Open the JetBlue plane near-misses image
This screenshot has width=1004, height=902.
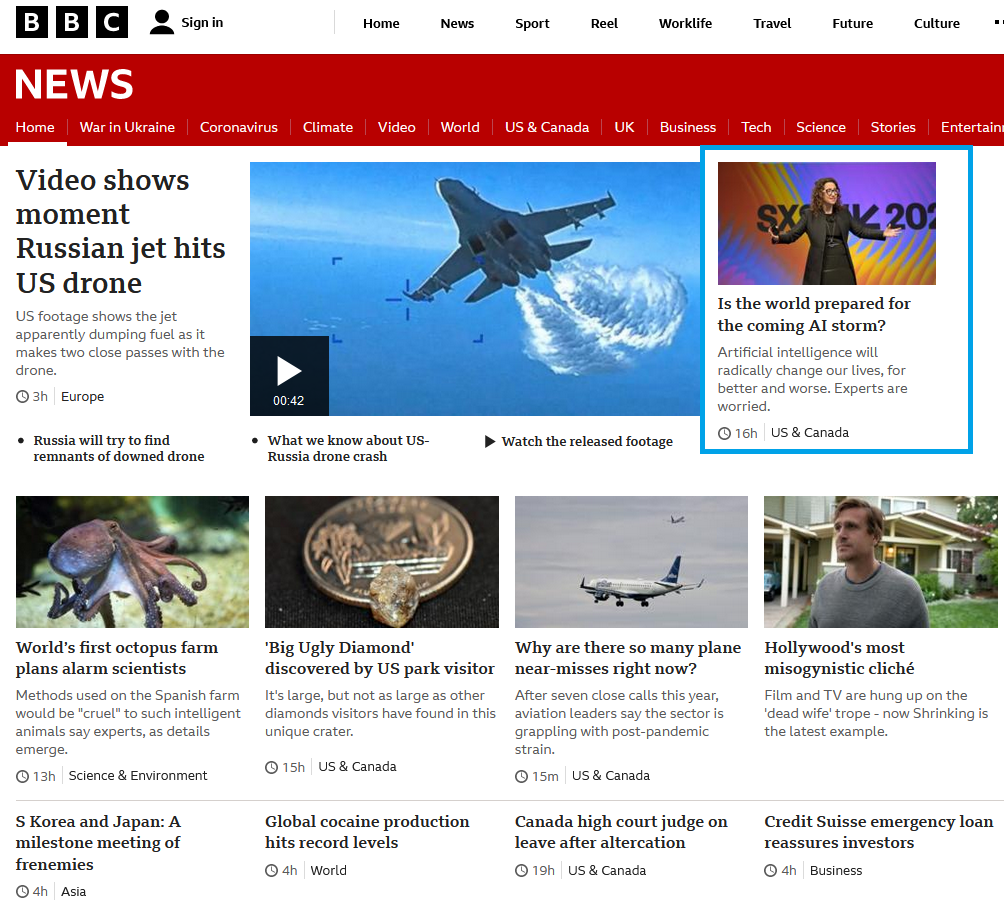631,561
